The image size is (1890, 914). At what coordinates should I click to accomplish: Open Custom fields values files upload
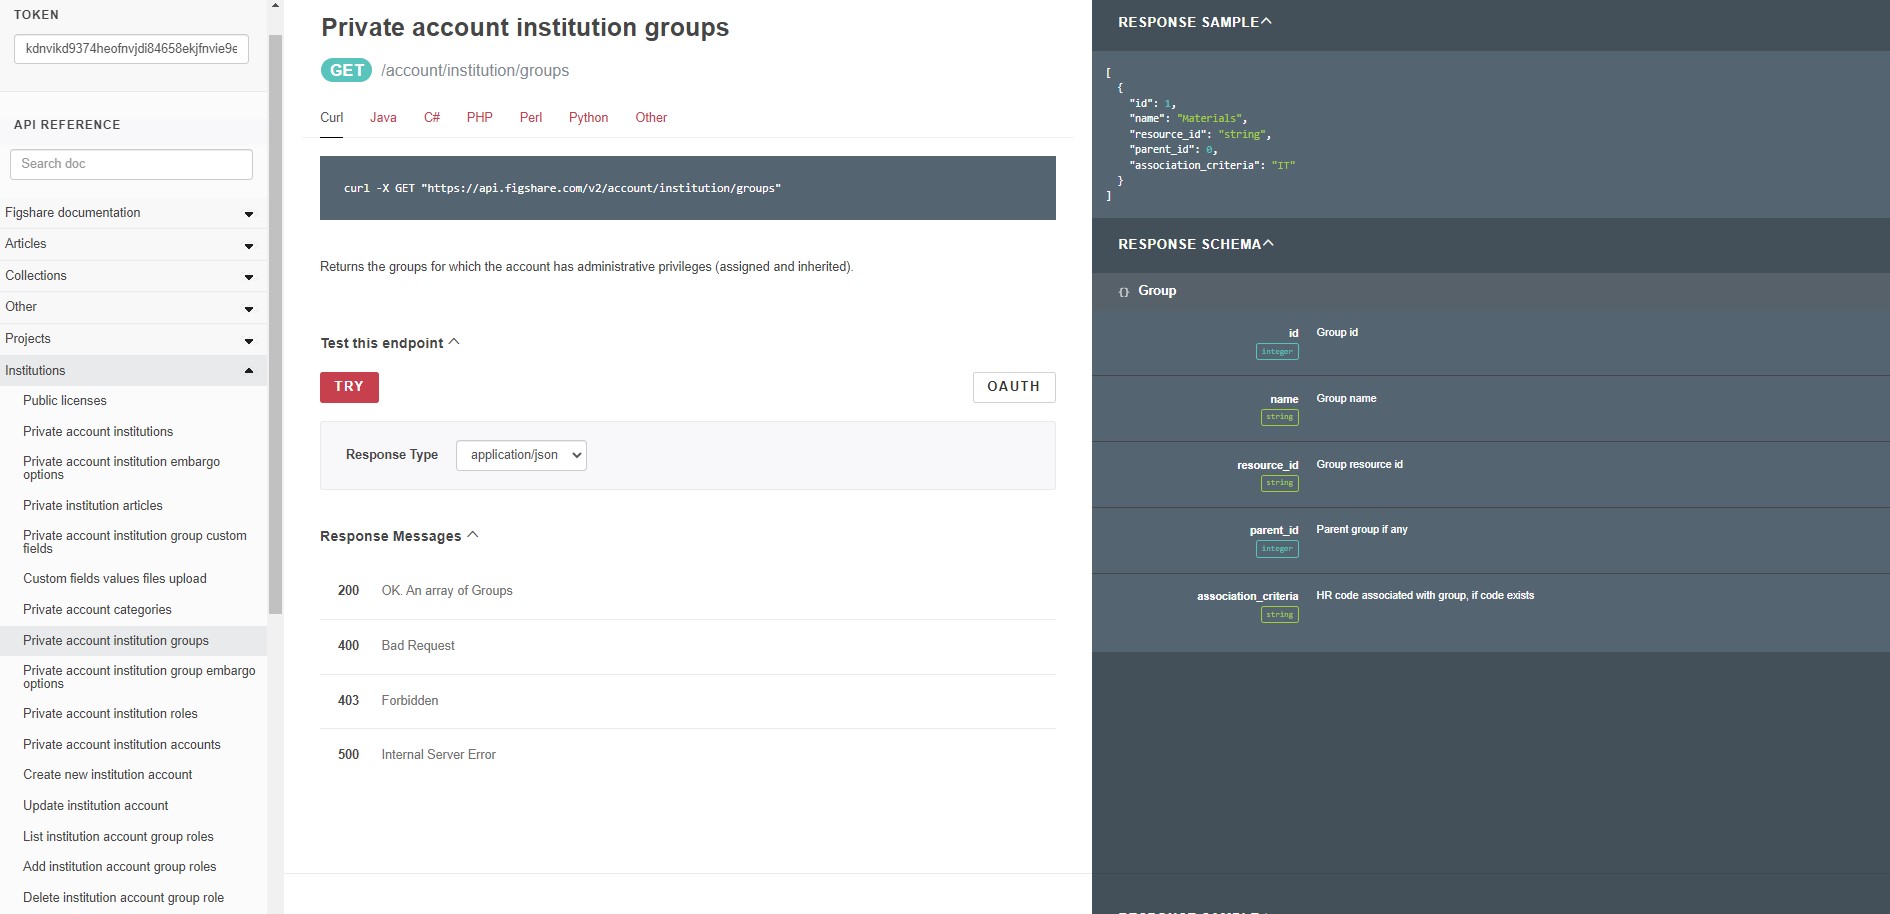[115, 579]
